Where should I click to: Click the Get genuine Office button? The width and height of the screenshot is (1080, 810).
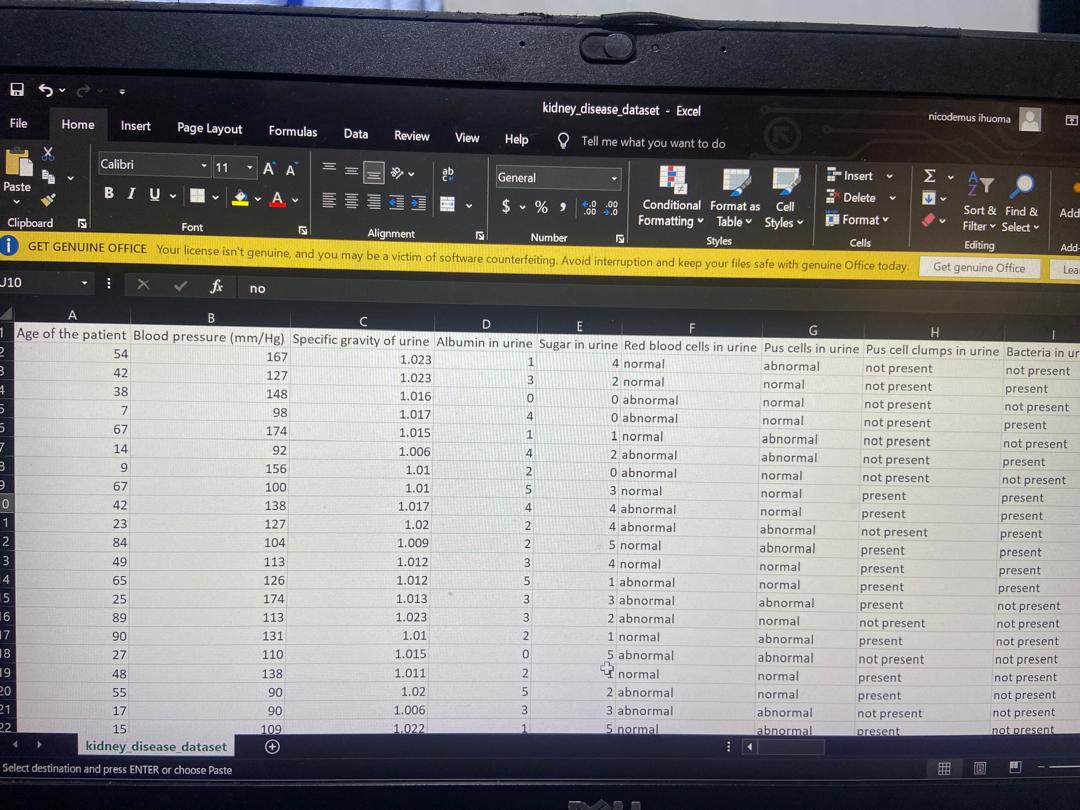pos(979,267)
